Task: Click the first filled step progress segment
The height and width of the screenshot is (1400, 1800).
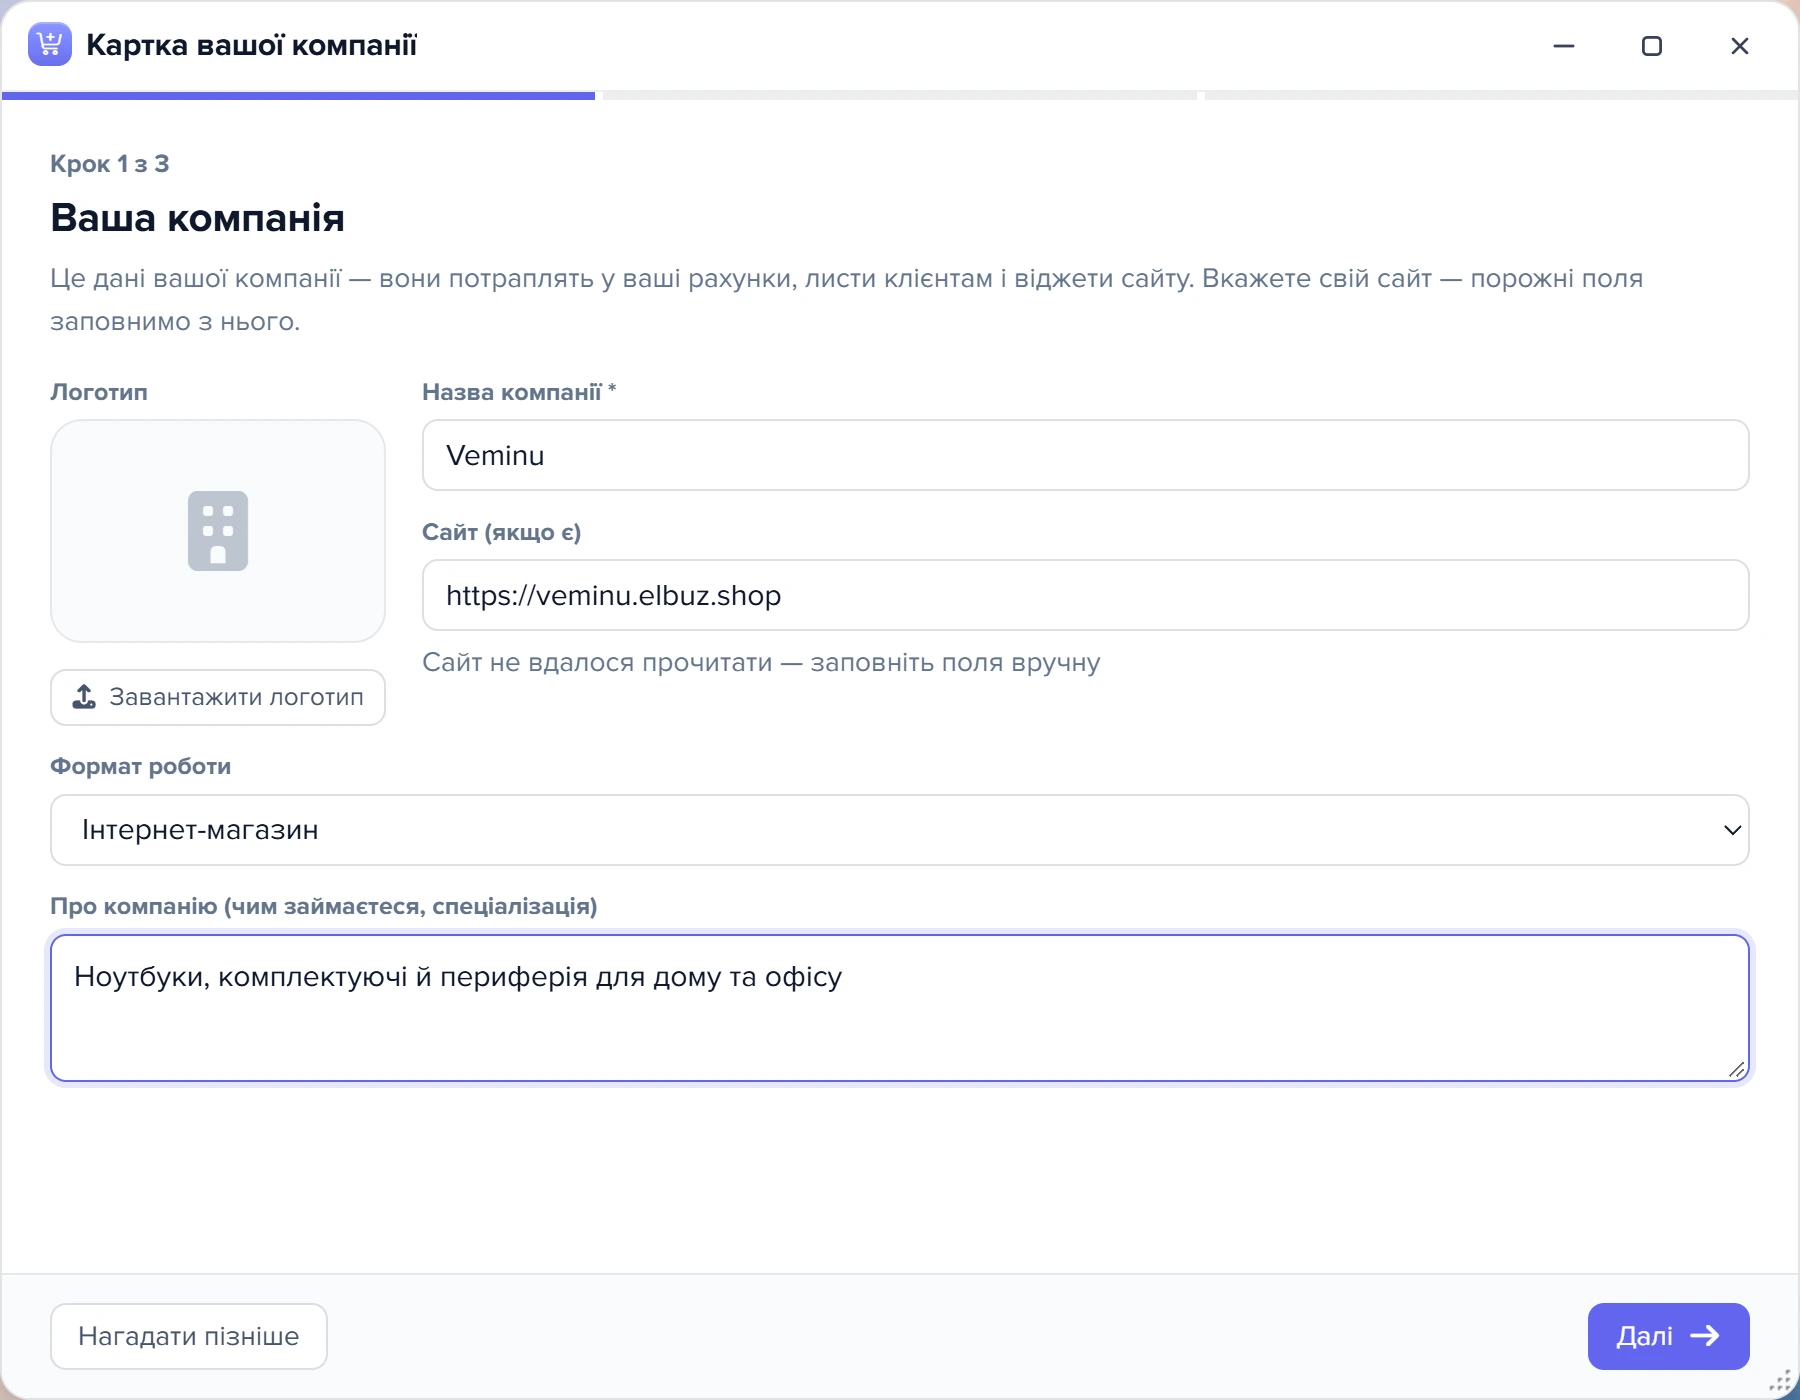Action: [298, 96]
